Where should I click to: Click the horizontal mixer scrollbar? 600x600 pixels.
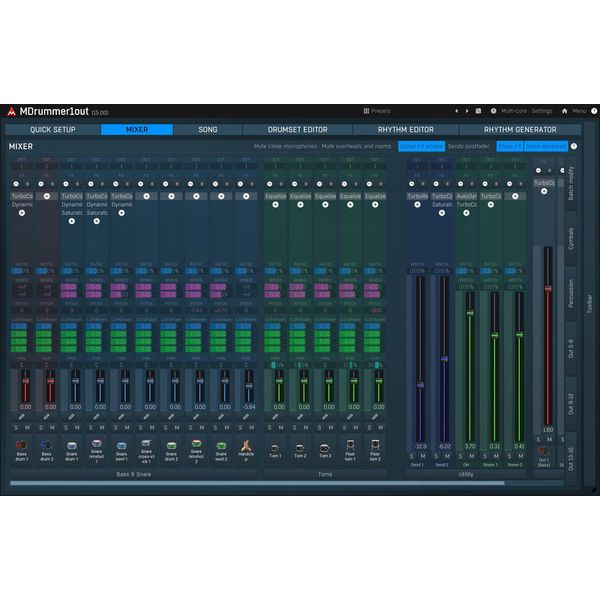(257, 483)
